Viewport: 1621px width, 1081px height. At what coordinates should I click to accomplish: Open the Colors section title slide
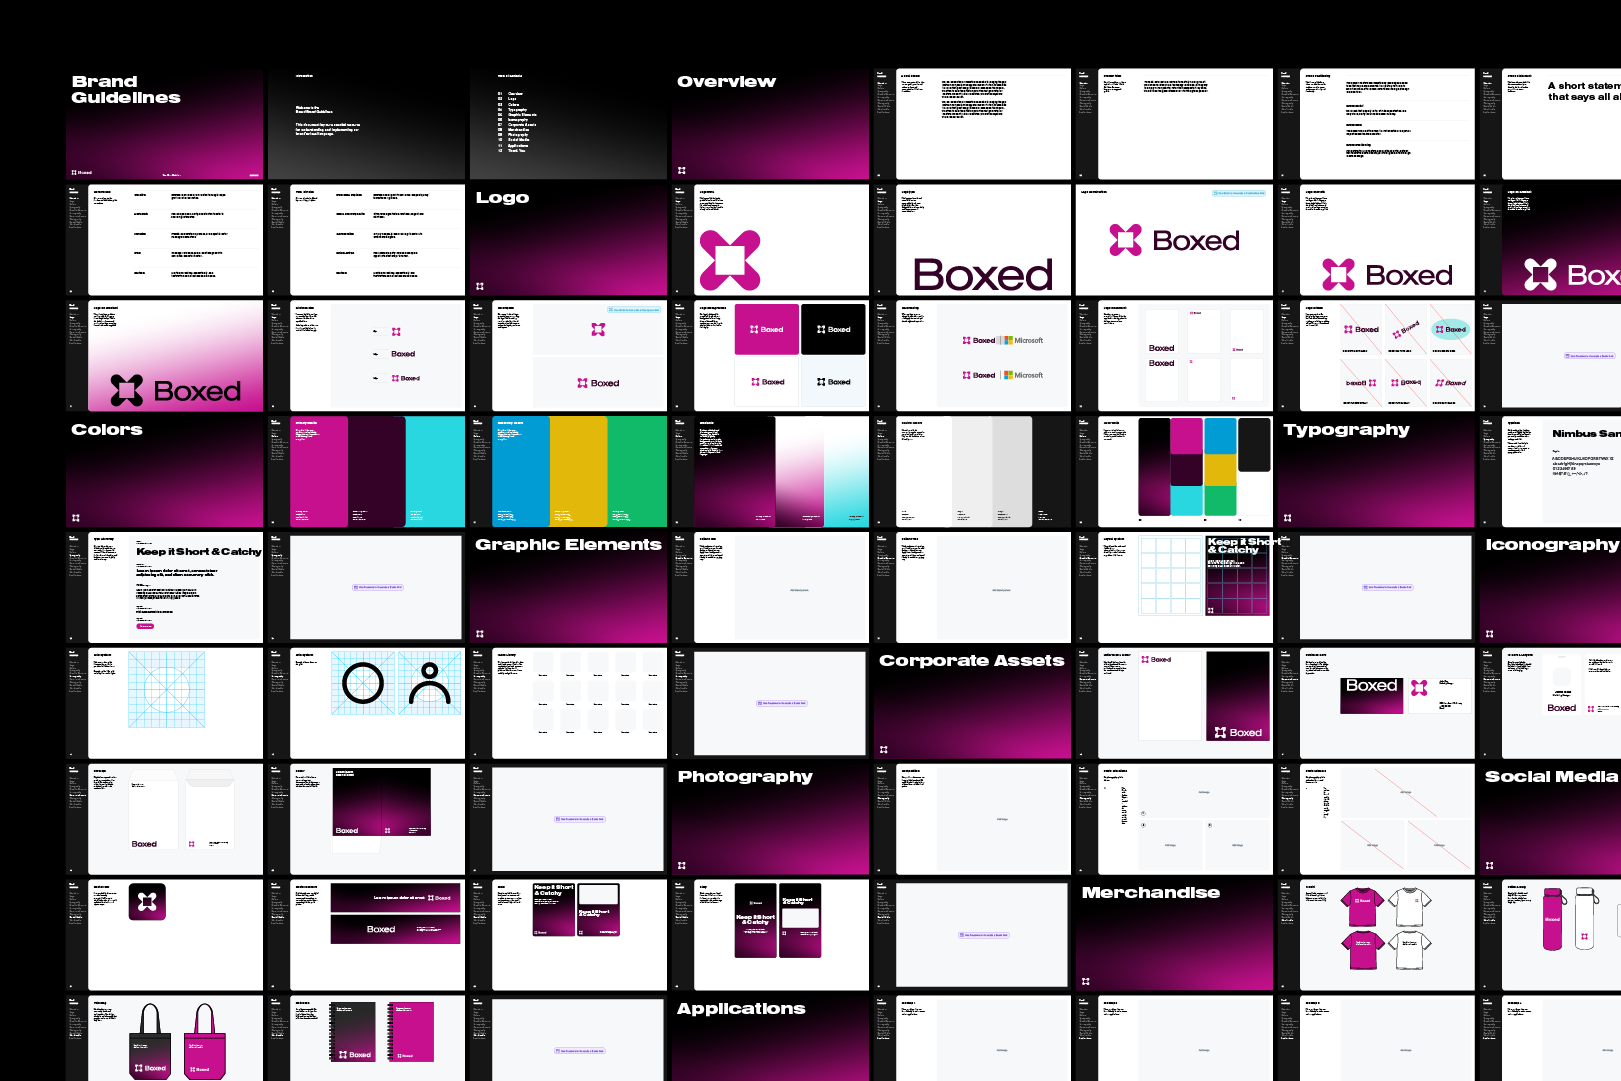[x=165, y=472]
